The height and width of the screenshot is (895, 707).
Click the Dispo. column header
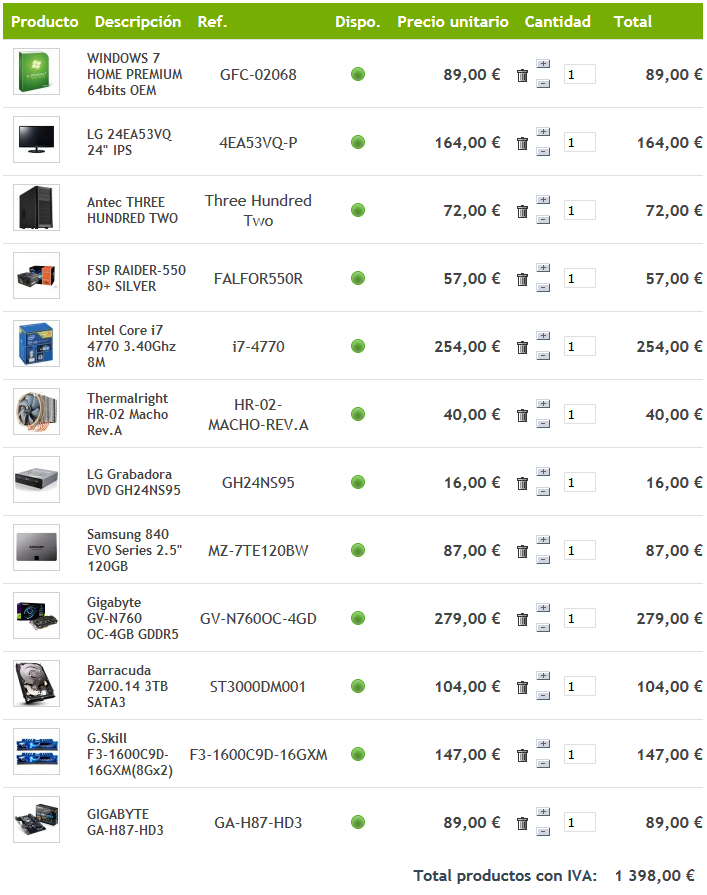[x=358, y=22]
